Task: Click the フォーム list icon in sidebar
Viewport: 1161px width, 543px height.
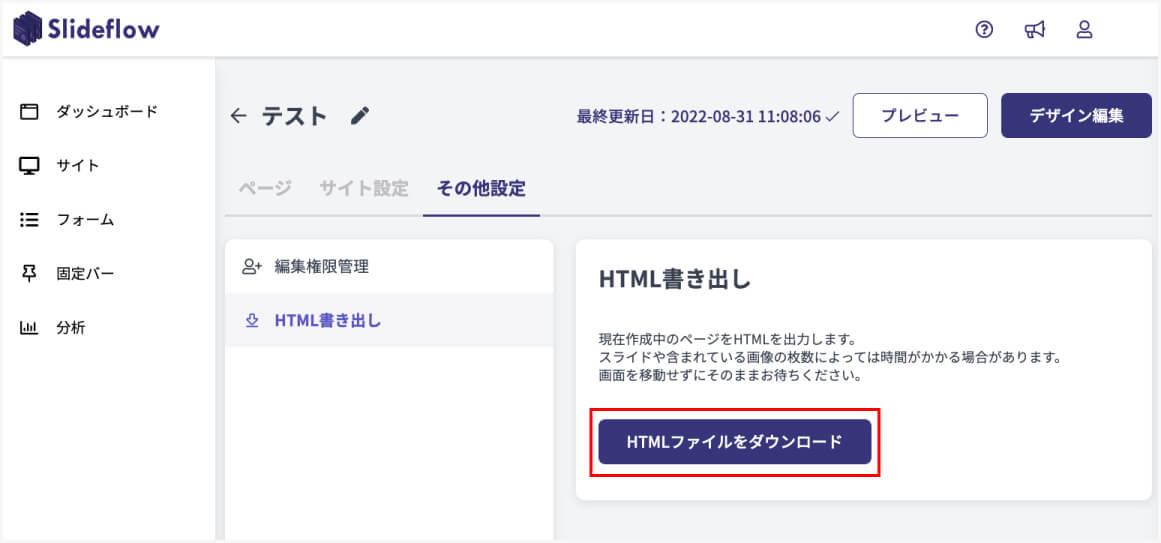Action: click(x=29, y=220)
